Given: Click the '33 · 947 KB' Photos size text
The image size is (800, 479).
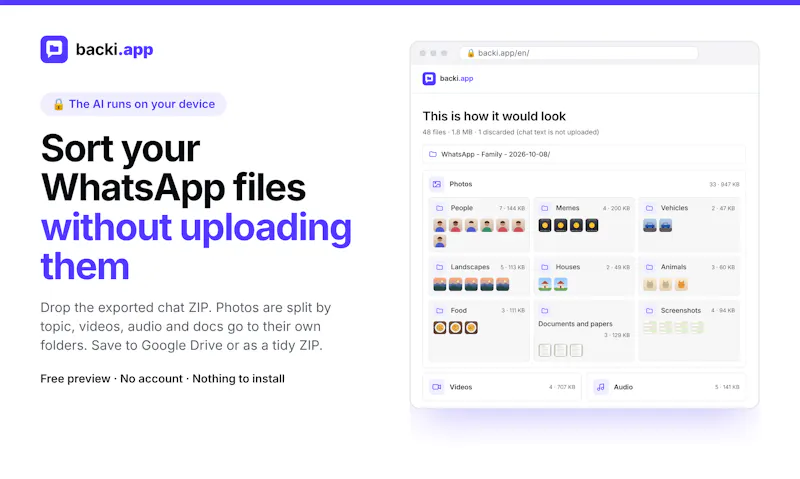Looking at the screenshot, I should (x=724, y=185).
